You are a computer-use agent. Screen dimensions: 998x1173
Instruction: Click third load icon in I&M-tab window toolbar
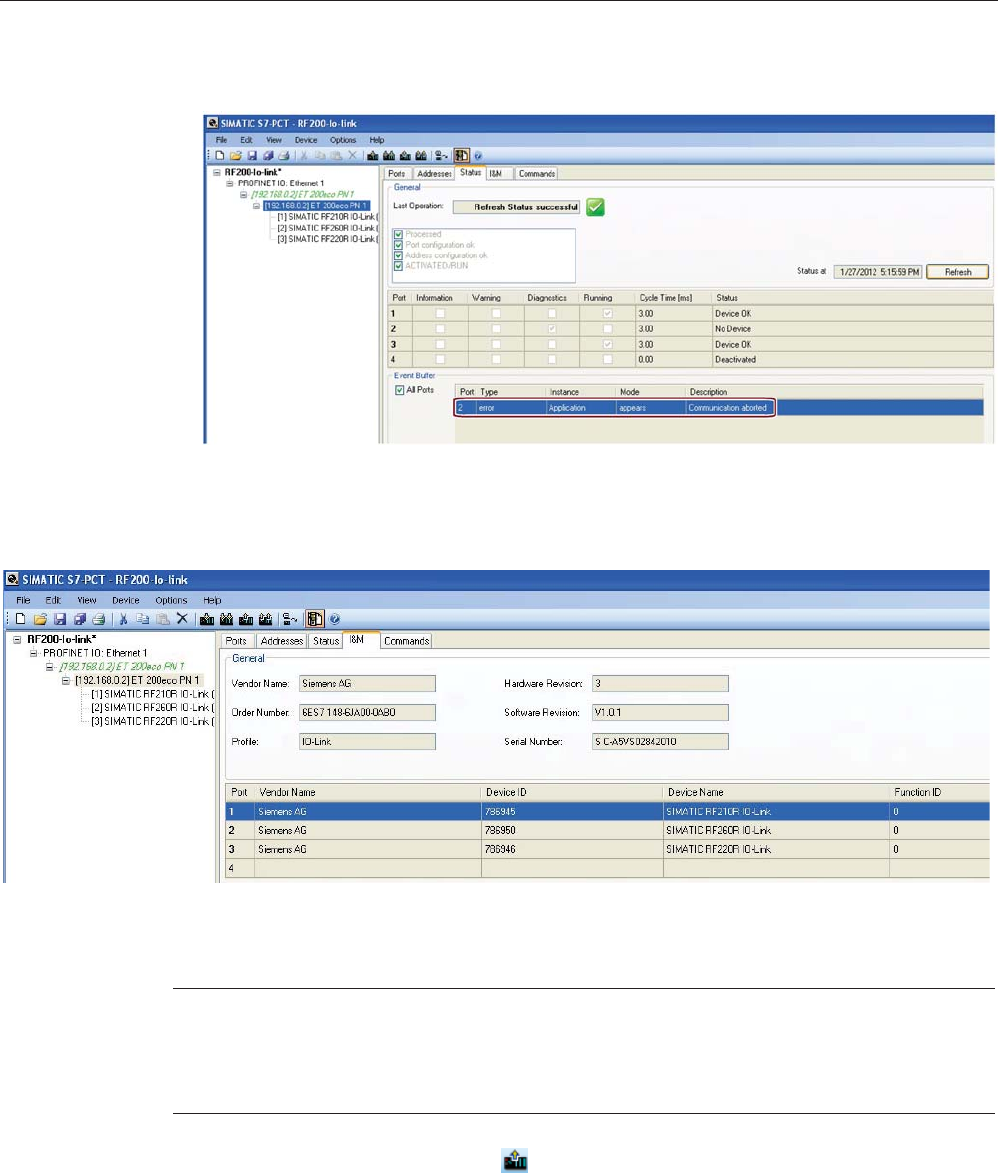coord(246,619)
